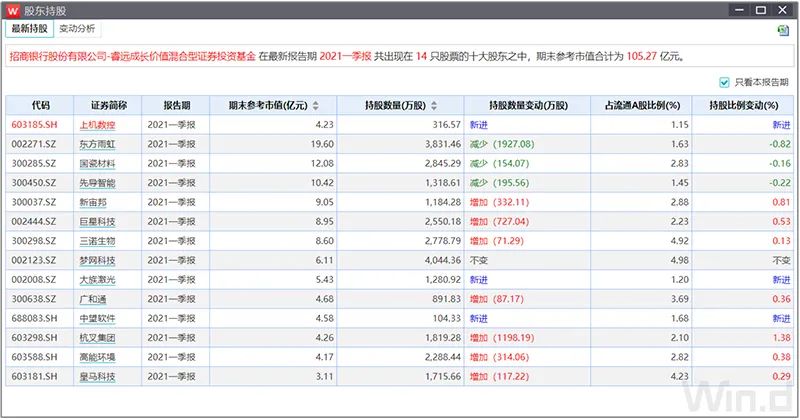Click 占流通A股比例(%) column header
This screenshot has height=420, width=800.
(x=642, y=105)
